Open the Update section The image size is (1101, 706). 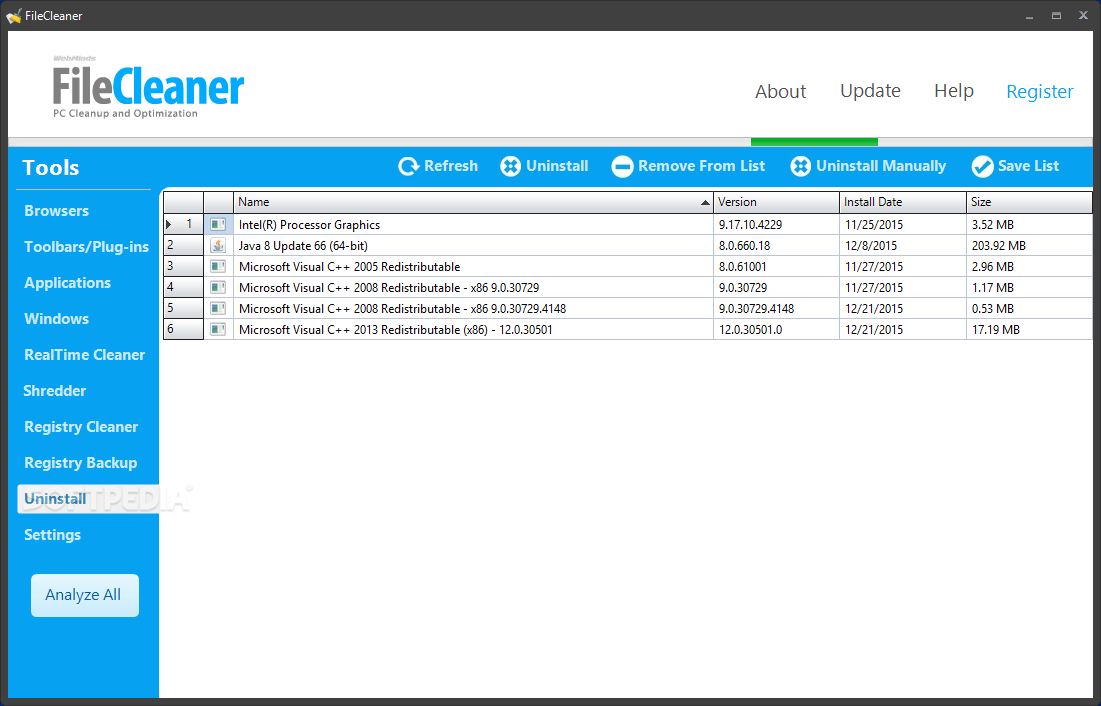tap(870, 91)
